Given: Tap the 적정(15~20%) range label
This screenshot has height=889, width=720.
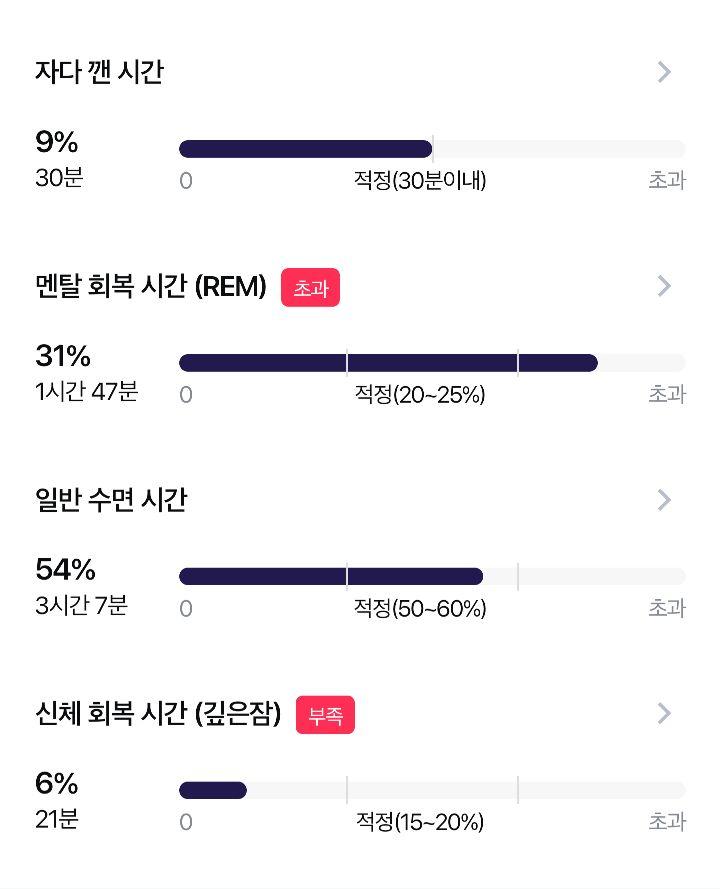Looking at the screenshot, I should 420,822.
